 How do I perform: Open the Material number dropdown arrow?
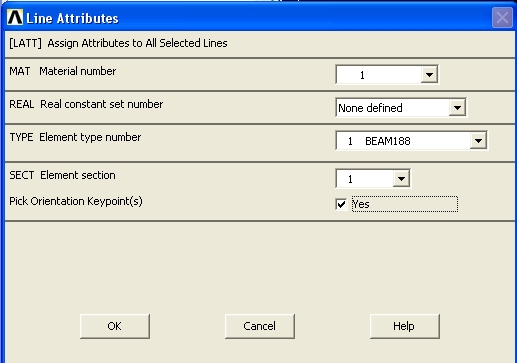click(429, 74)
